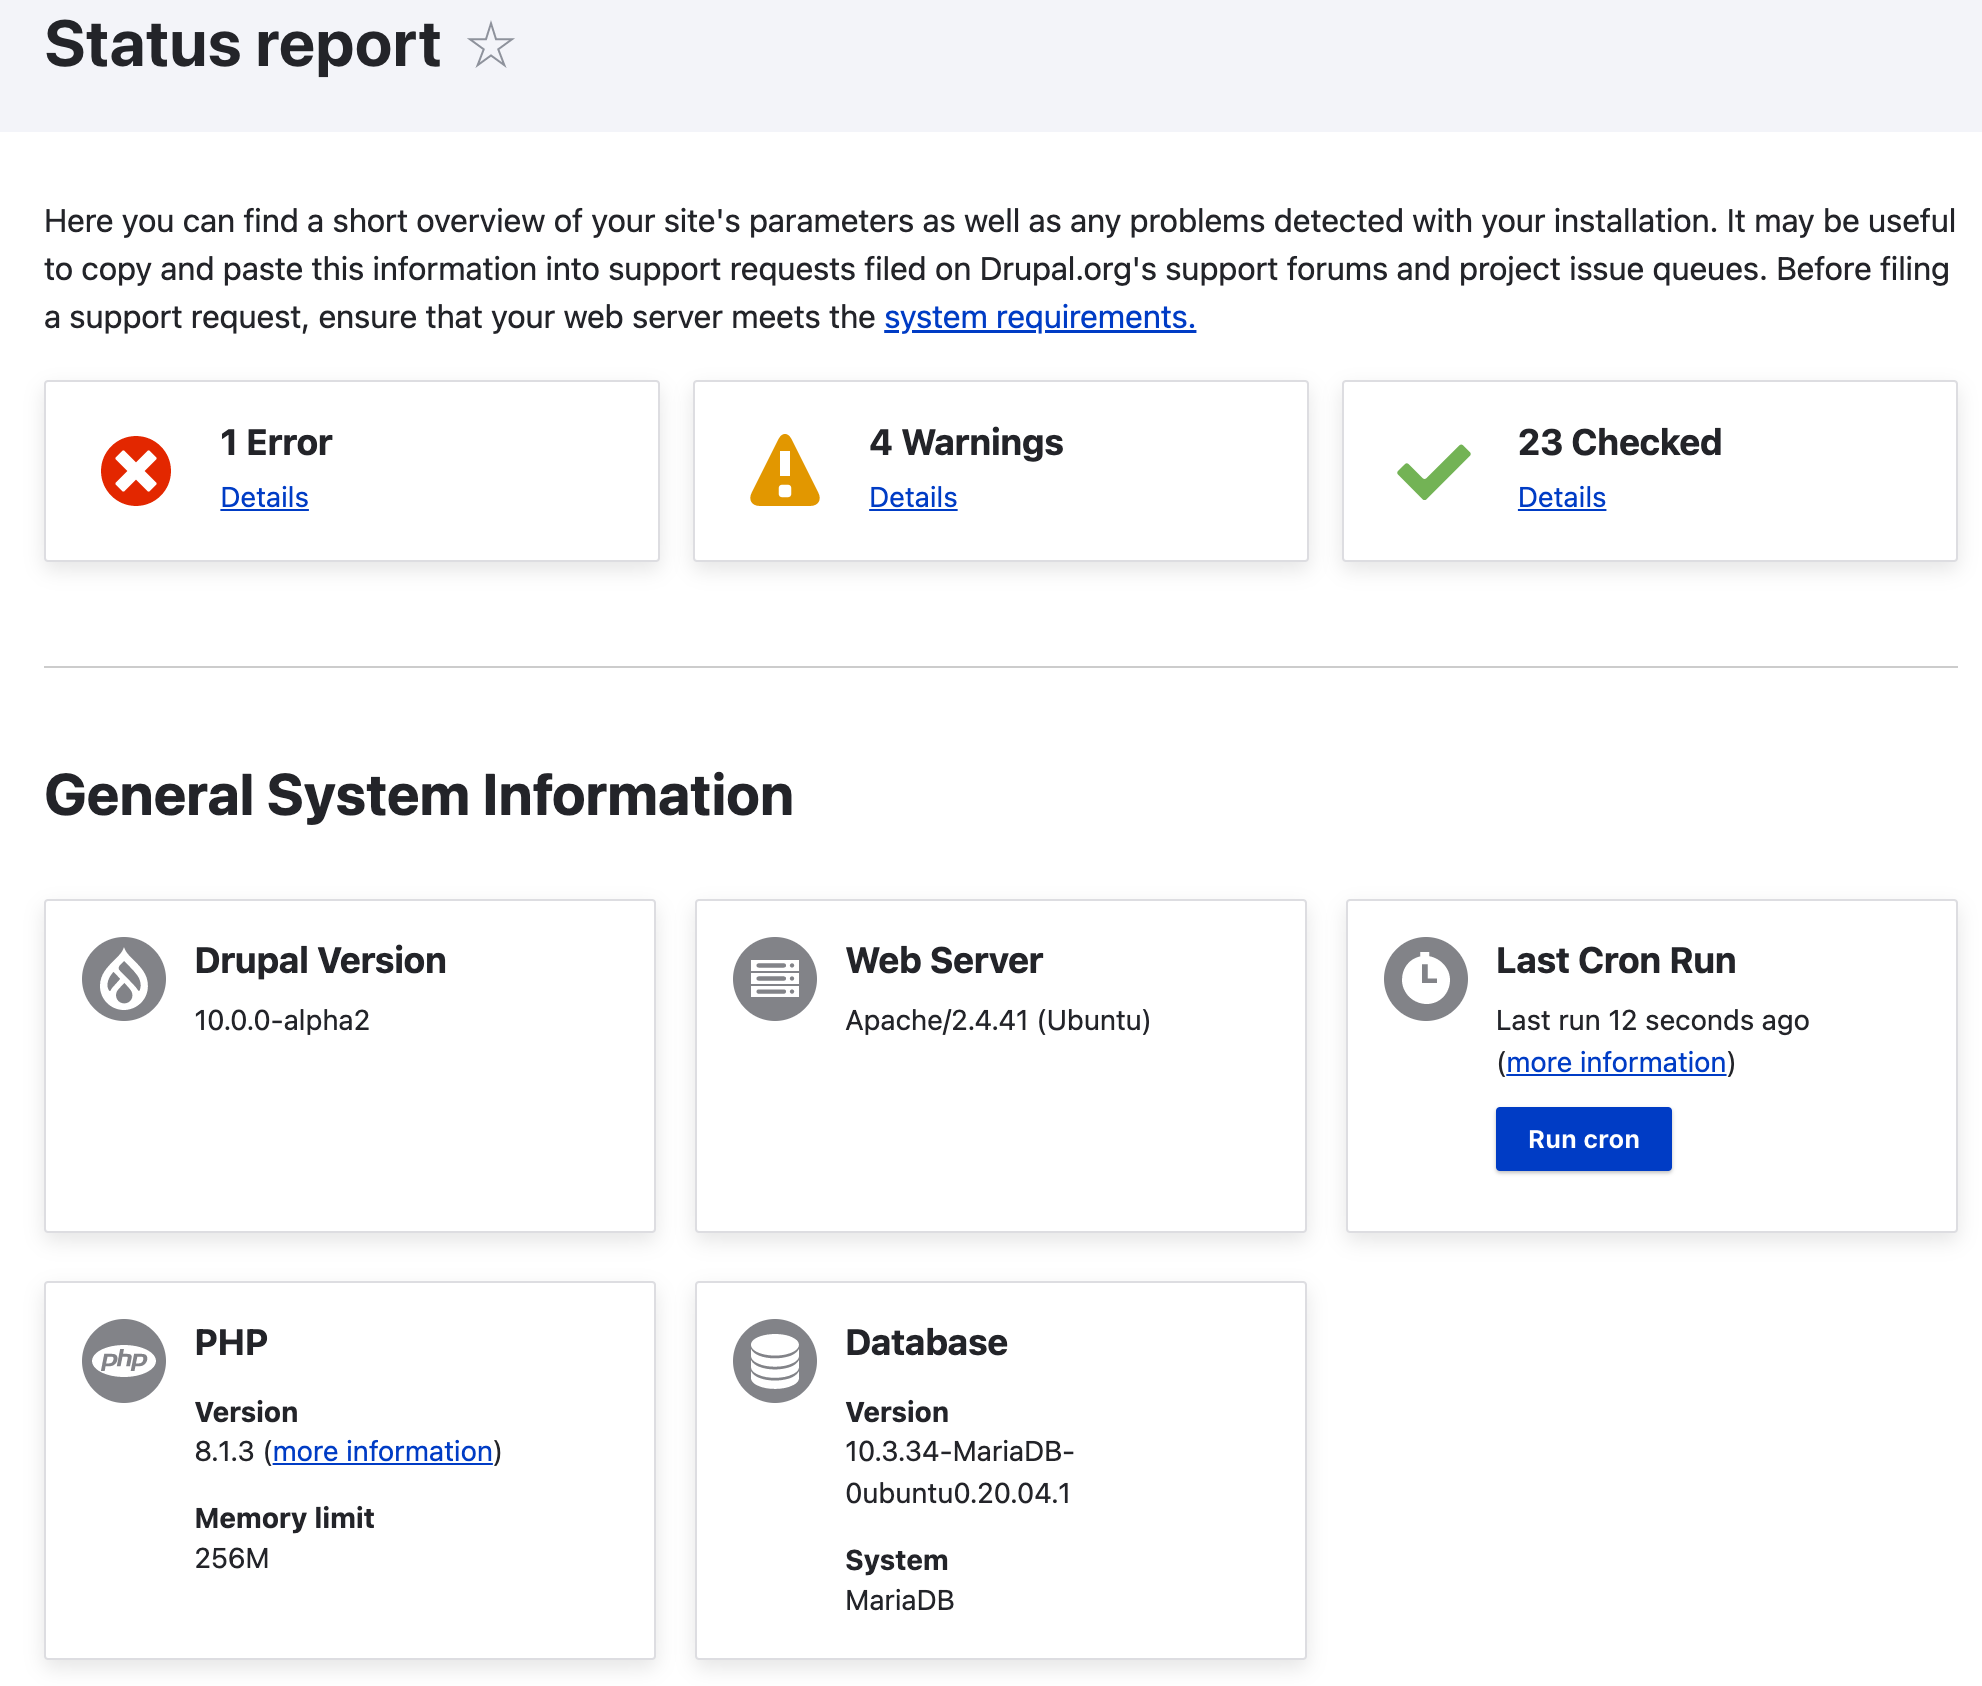1982x1686 pixels.
Task: Click the PHP Version label
Action: [x=246, y=1412]
